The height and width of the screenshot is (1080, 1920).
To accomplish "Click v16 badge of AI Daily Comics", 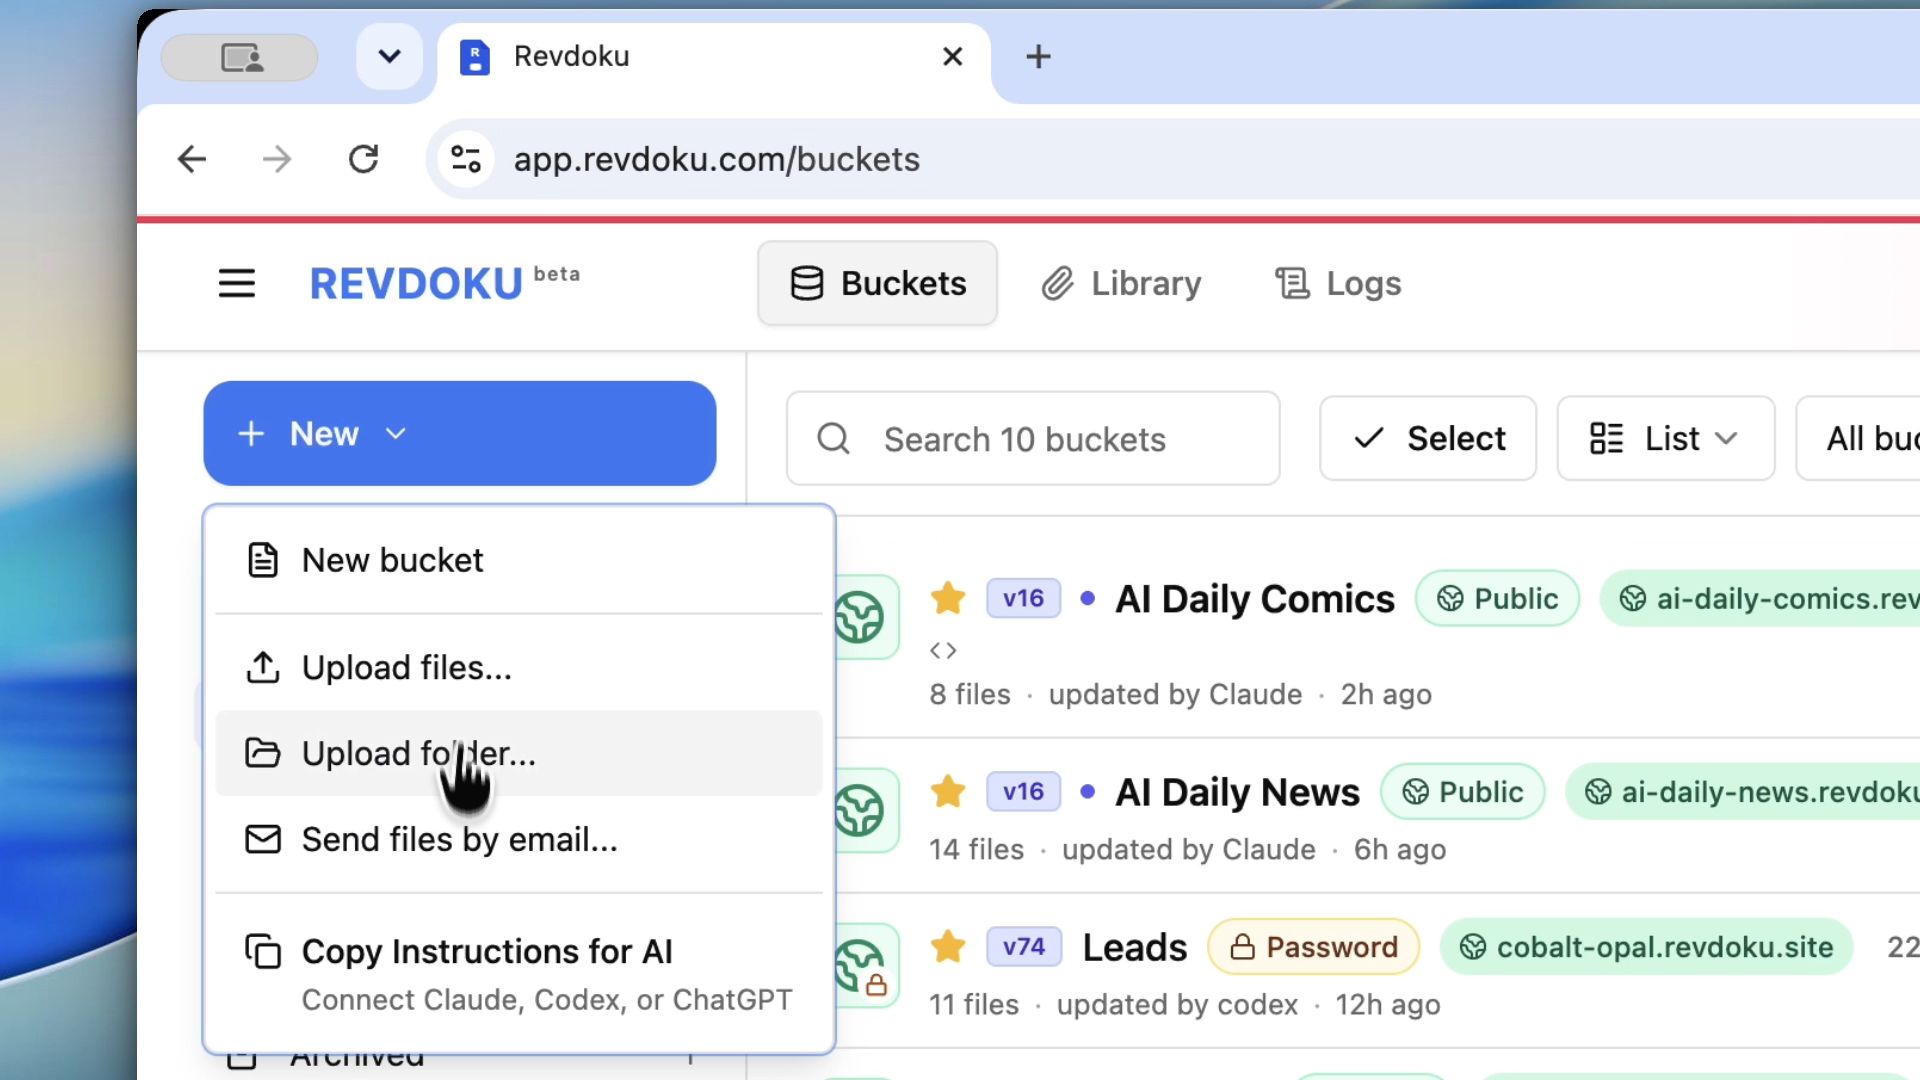I will (1023, 598).
